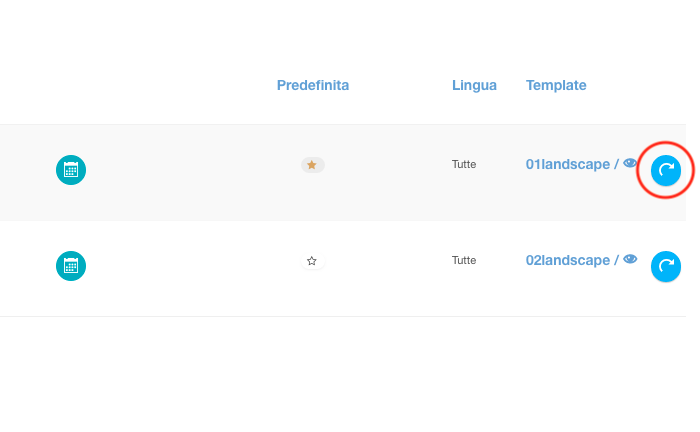Image resolution: width=700 pixels, height=432 pixels.
Task: Click the blue refresh button for 01landscape
Action: point(666,170)
